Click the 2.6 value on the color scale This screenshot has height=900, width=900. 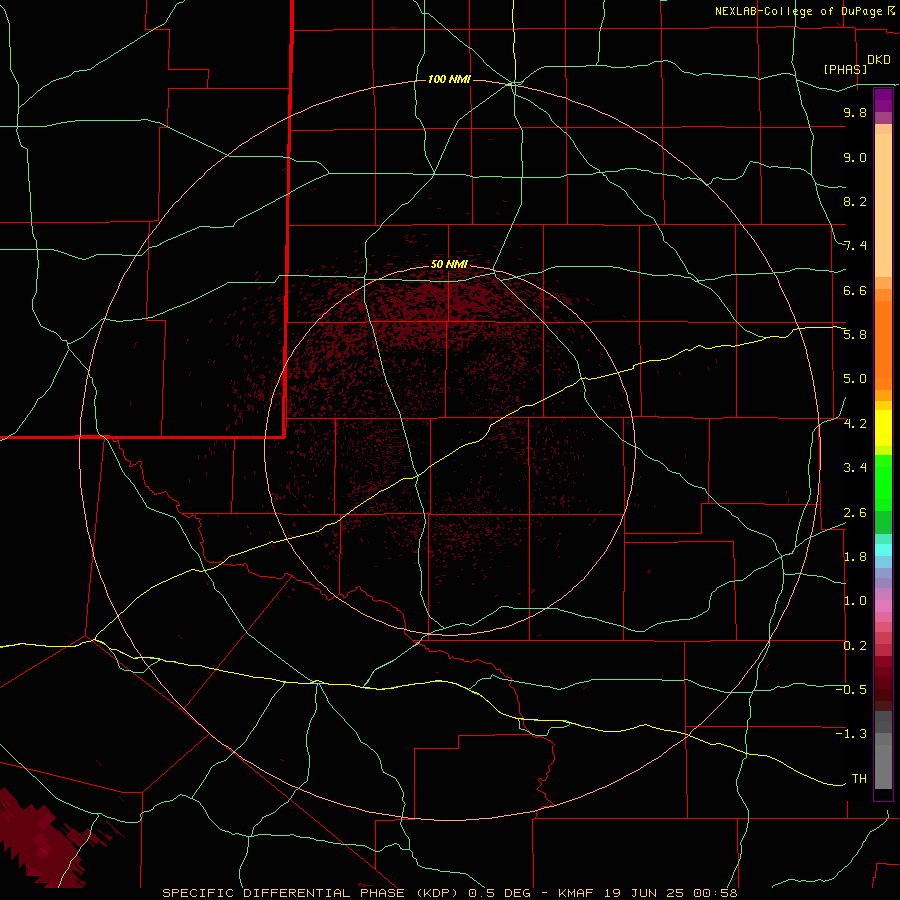(x=855, y=513)
